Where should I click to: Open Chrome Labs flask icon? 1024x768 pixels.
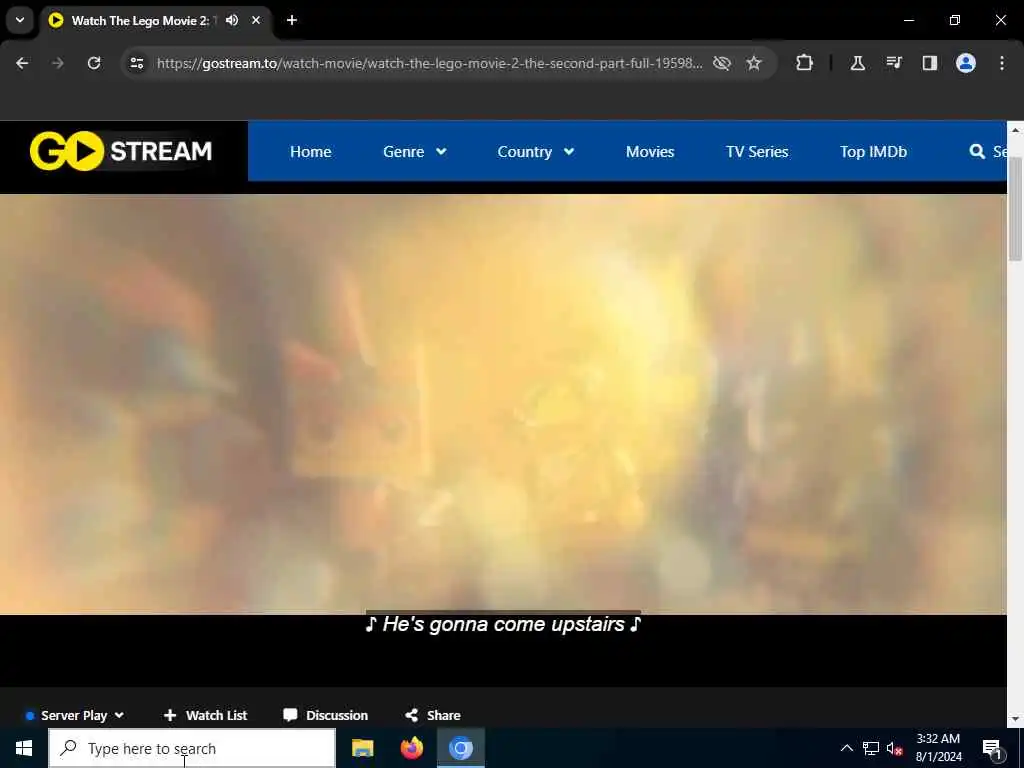click(x=857, y=63)
